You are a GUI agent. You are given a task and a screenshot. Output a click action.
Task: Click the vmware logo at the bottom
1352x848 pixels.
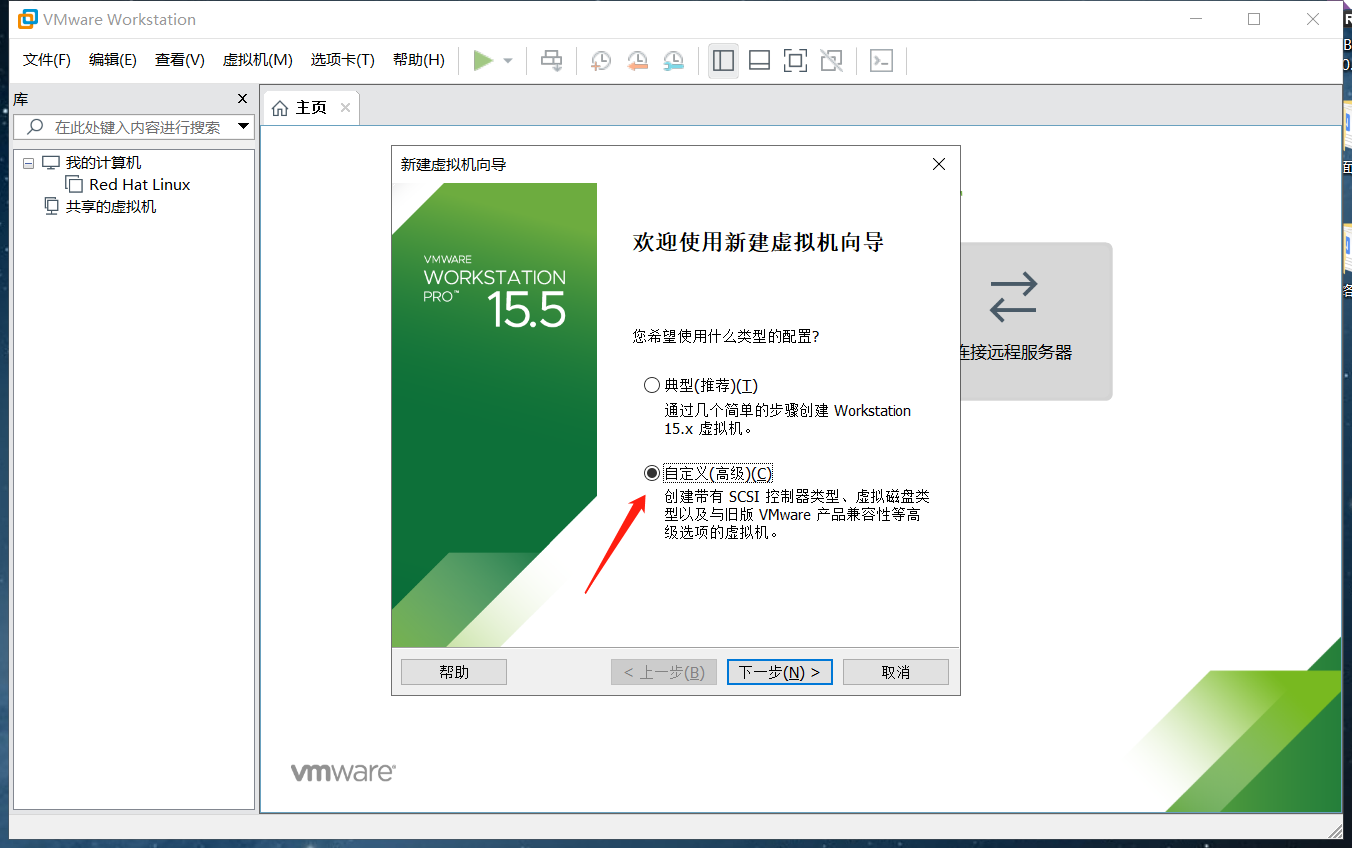[x=343, y=772]
